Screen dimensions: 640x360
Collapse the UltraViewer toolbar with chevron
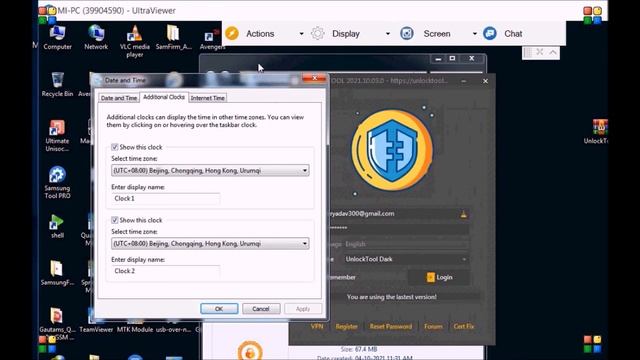point(553,52)
